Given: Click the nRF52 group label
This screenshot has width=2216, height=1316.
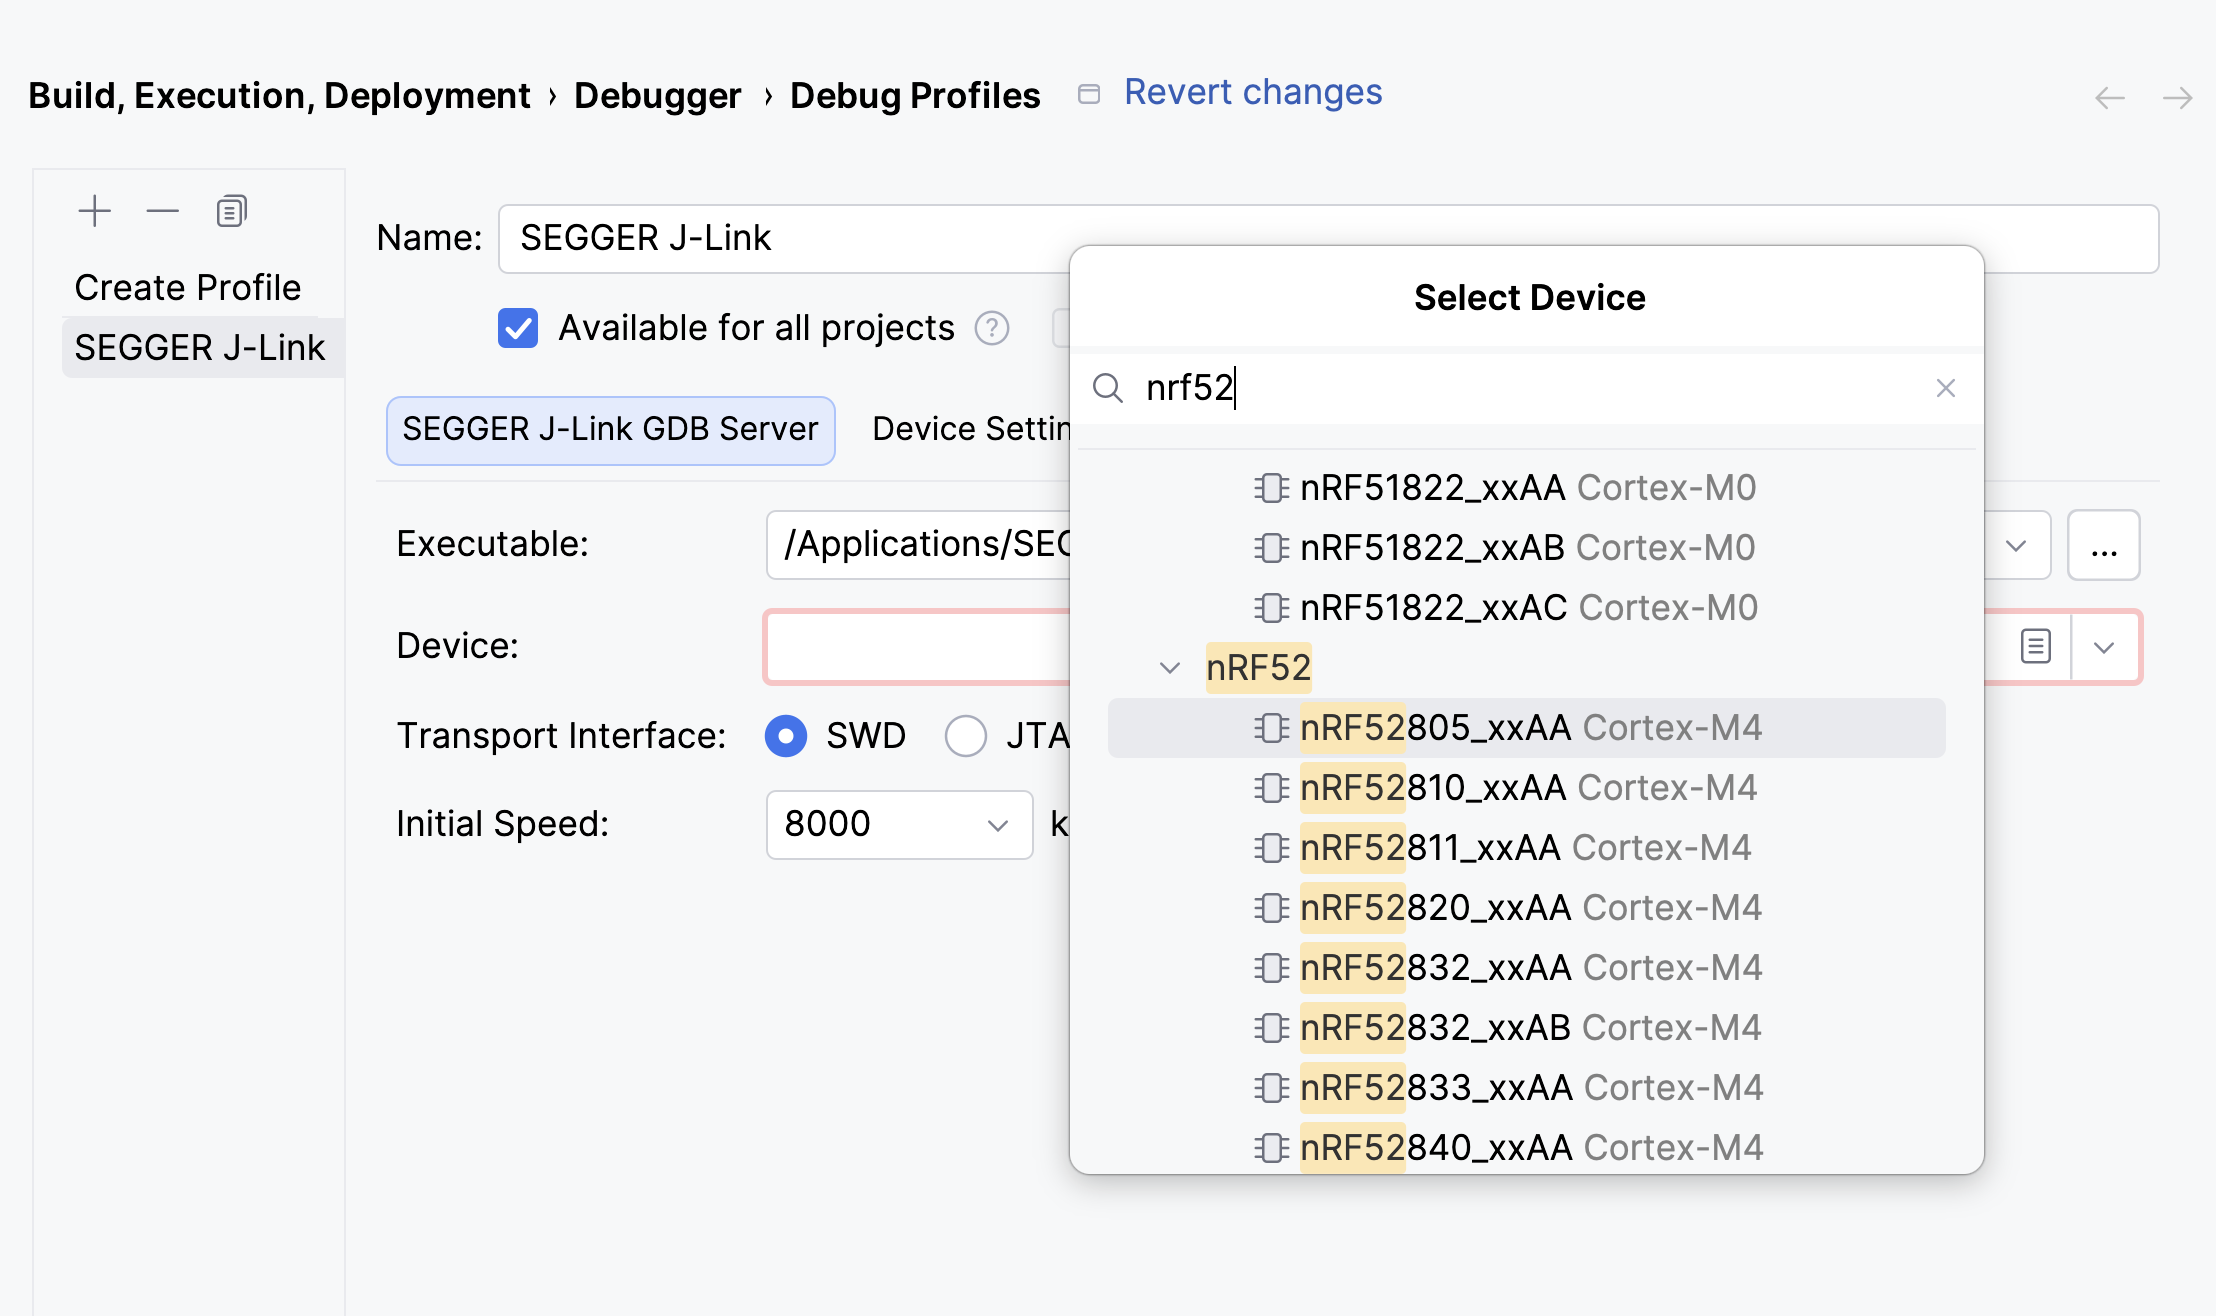Looking at the screenshot, I should coord(1258,667).
